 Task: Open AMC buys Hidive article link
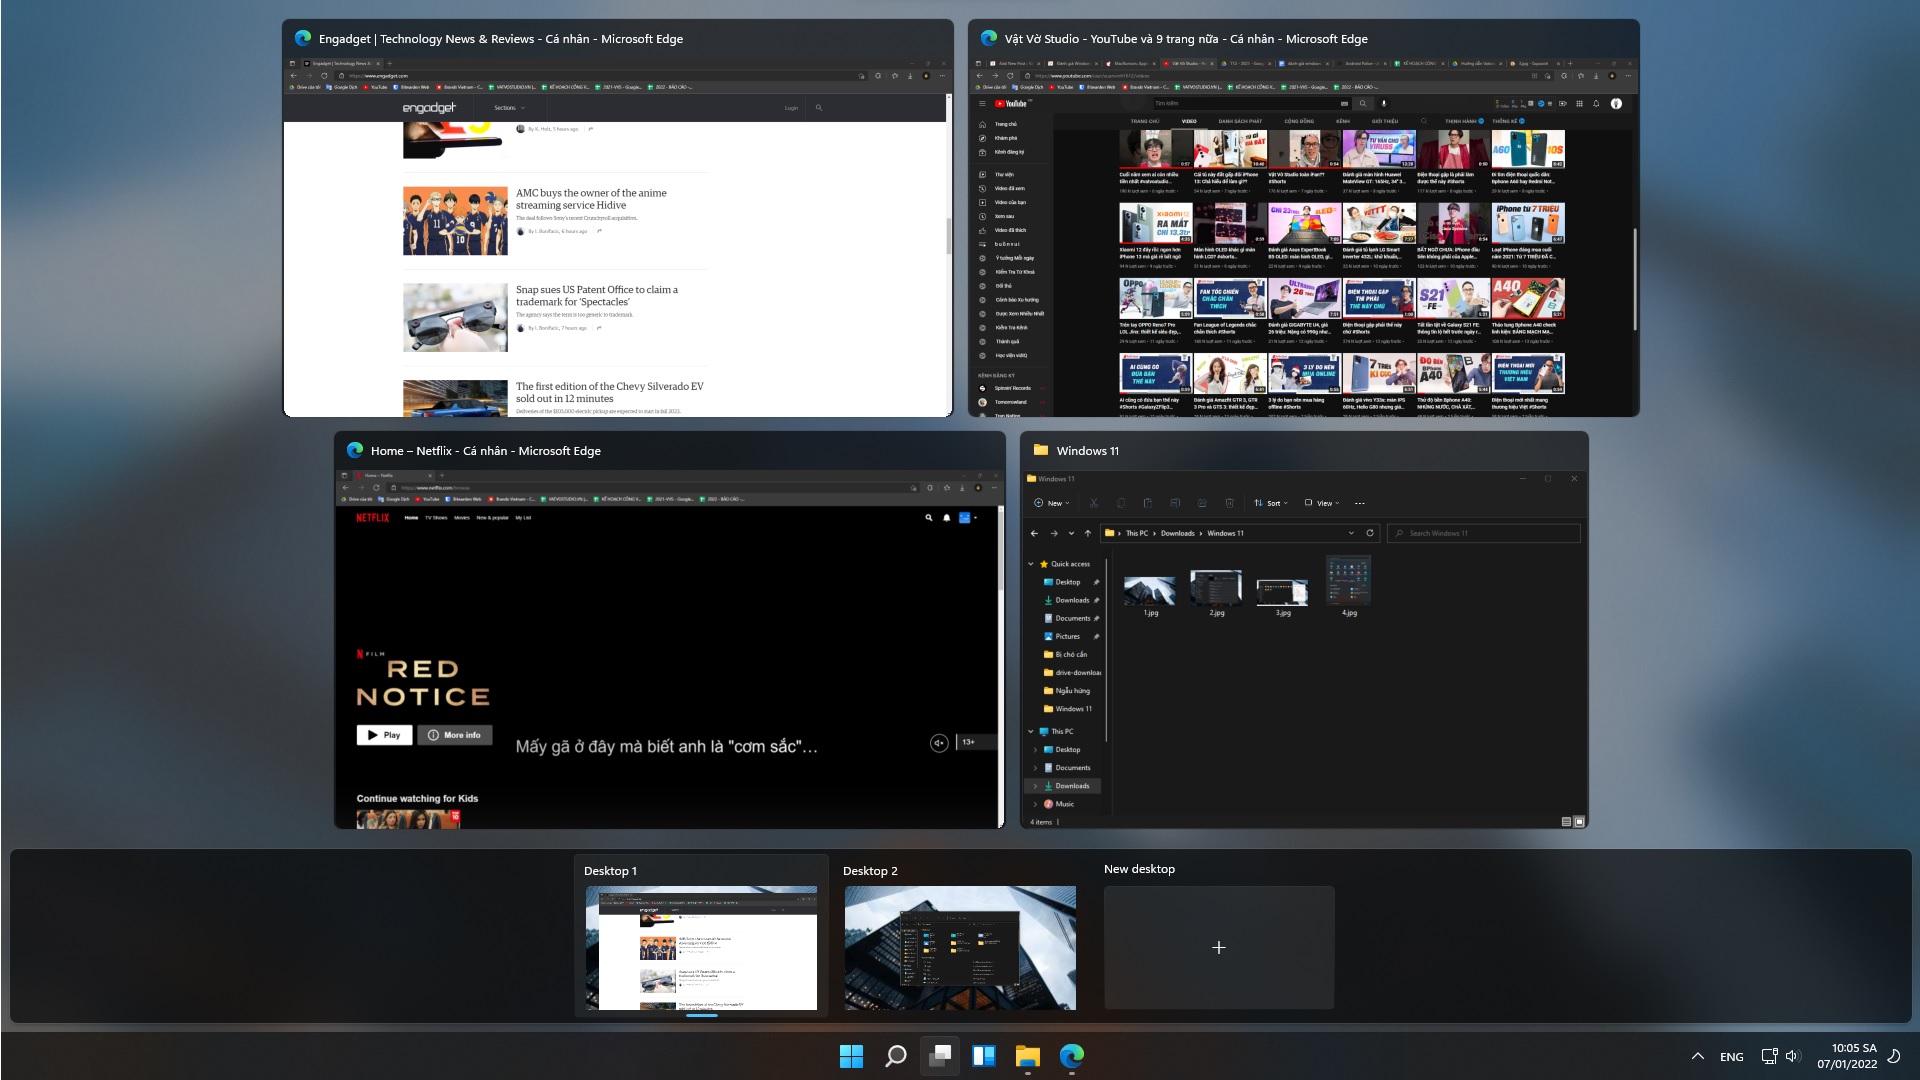591,199
